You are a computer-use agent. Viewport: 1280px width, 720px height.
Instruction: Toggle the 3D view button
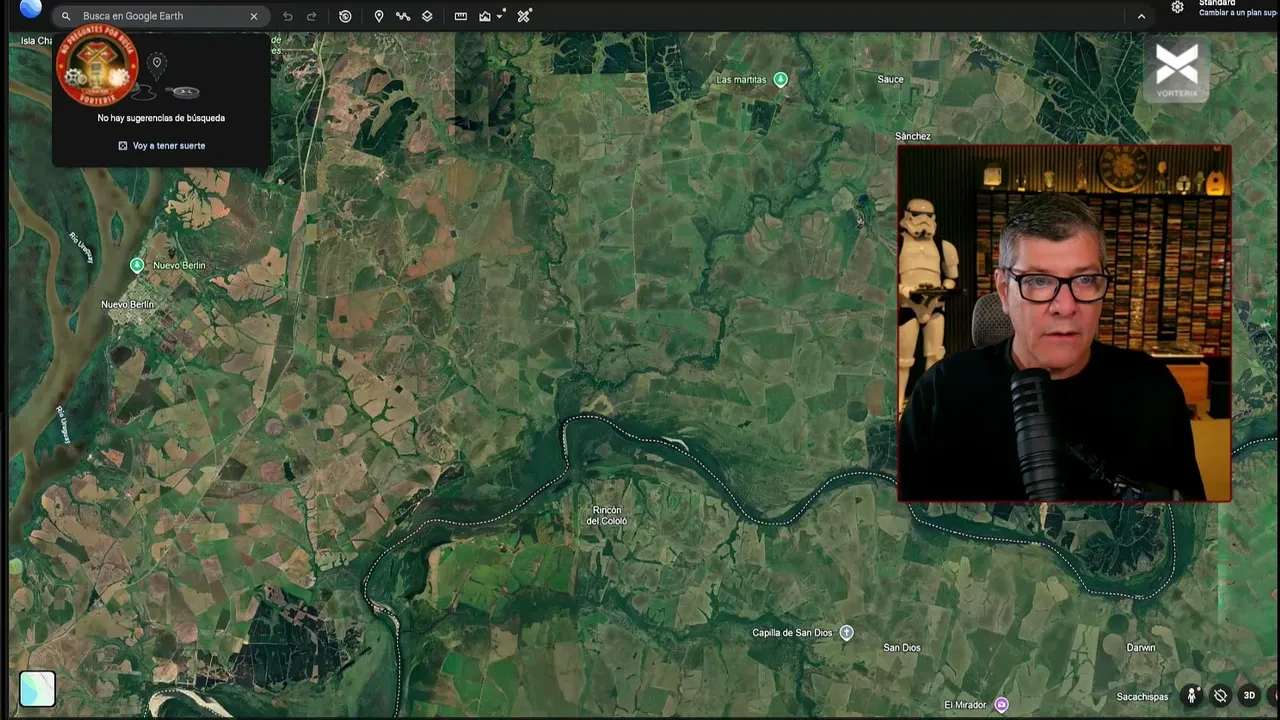click(x=1249, y=695)
